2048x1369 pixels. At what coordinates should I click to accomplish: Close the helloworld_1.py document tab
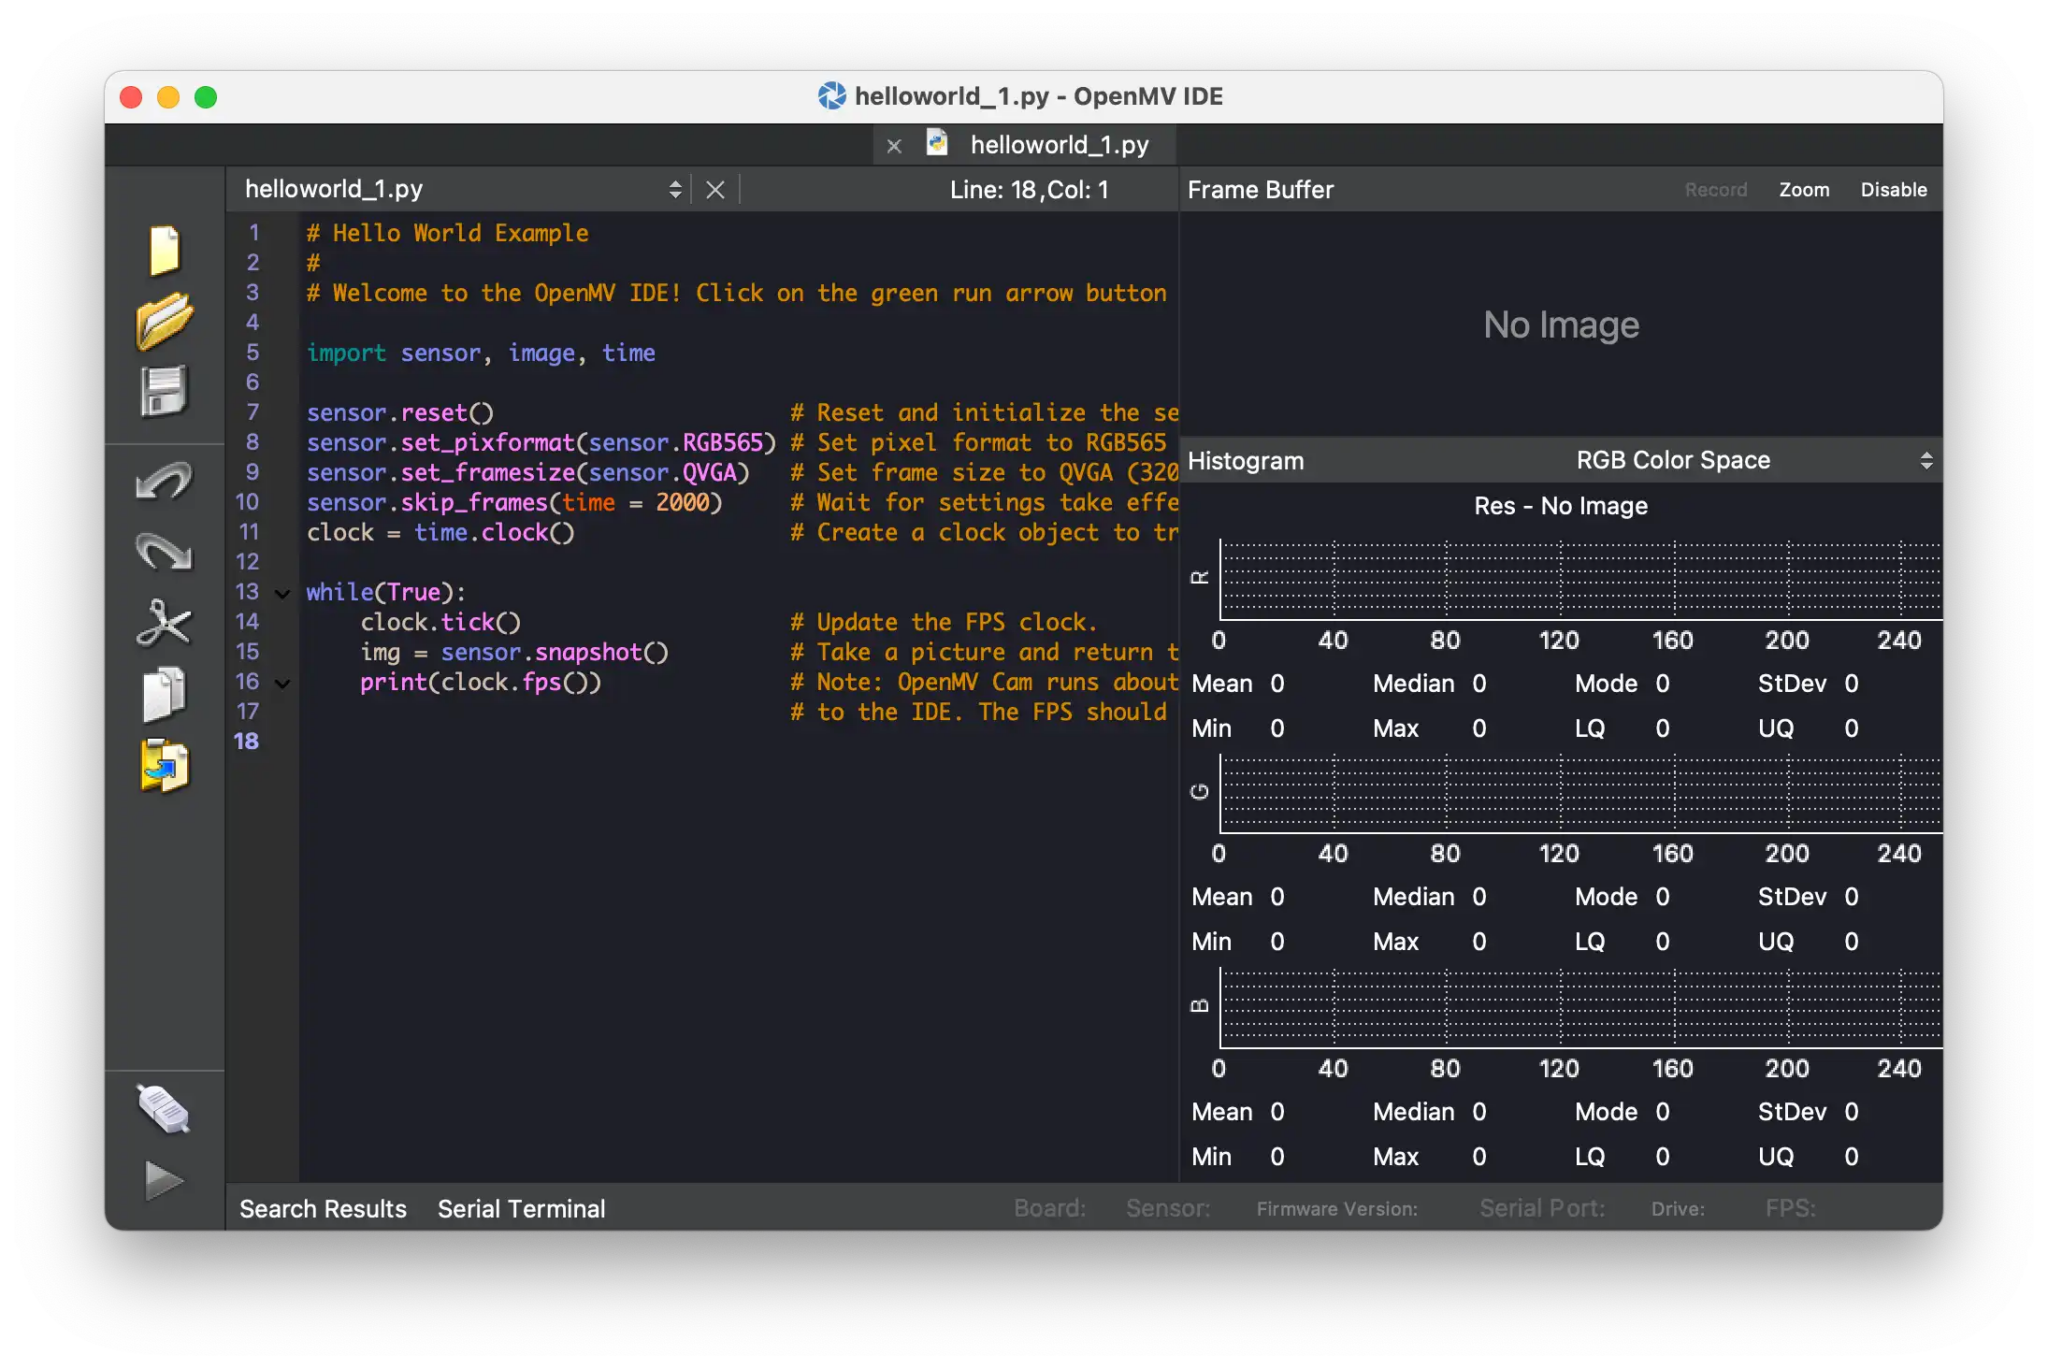click(x=894, y=145)
